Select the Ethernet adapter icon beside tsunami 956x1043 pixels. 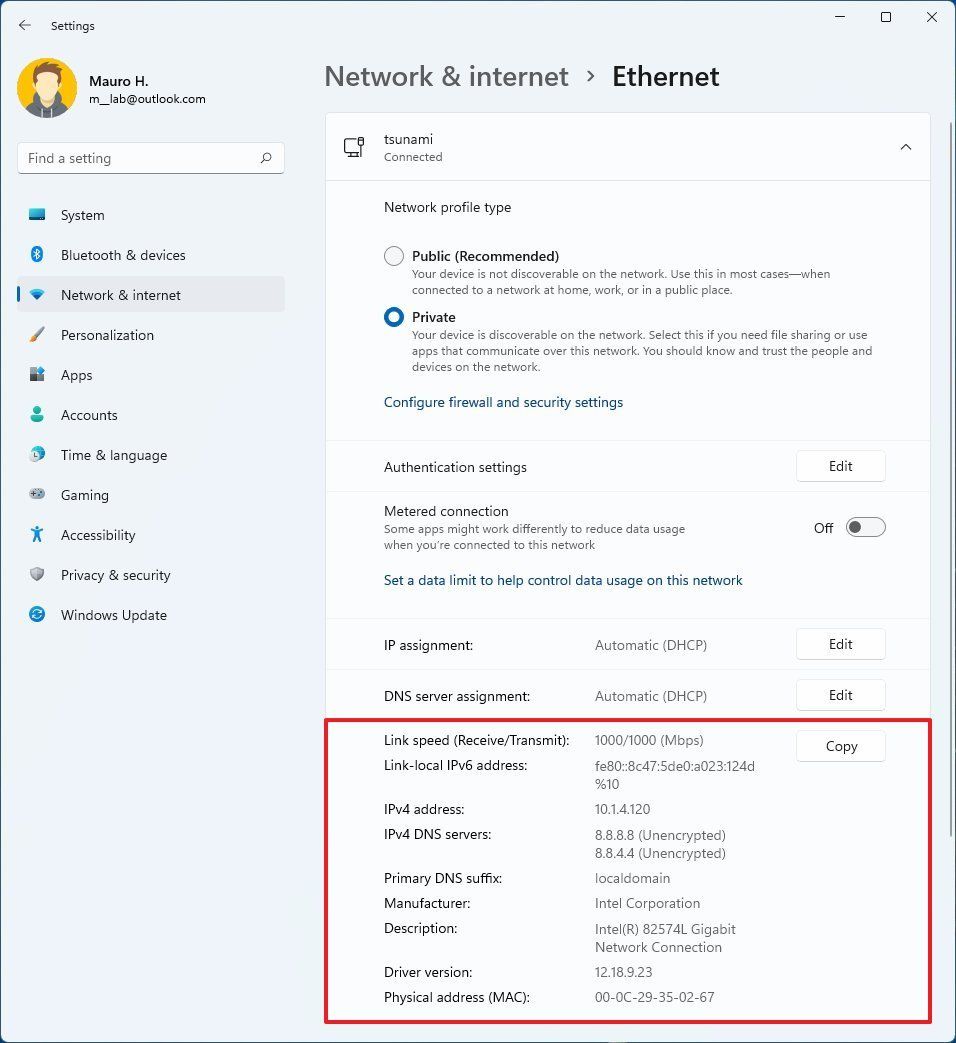[x=353, y=146]
